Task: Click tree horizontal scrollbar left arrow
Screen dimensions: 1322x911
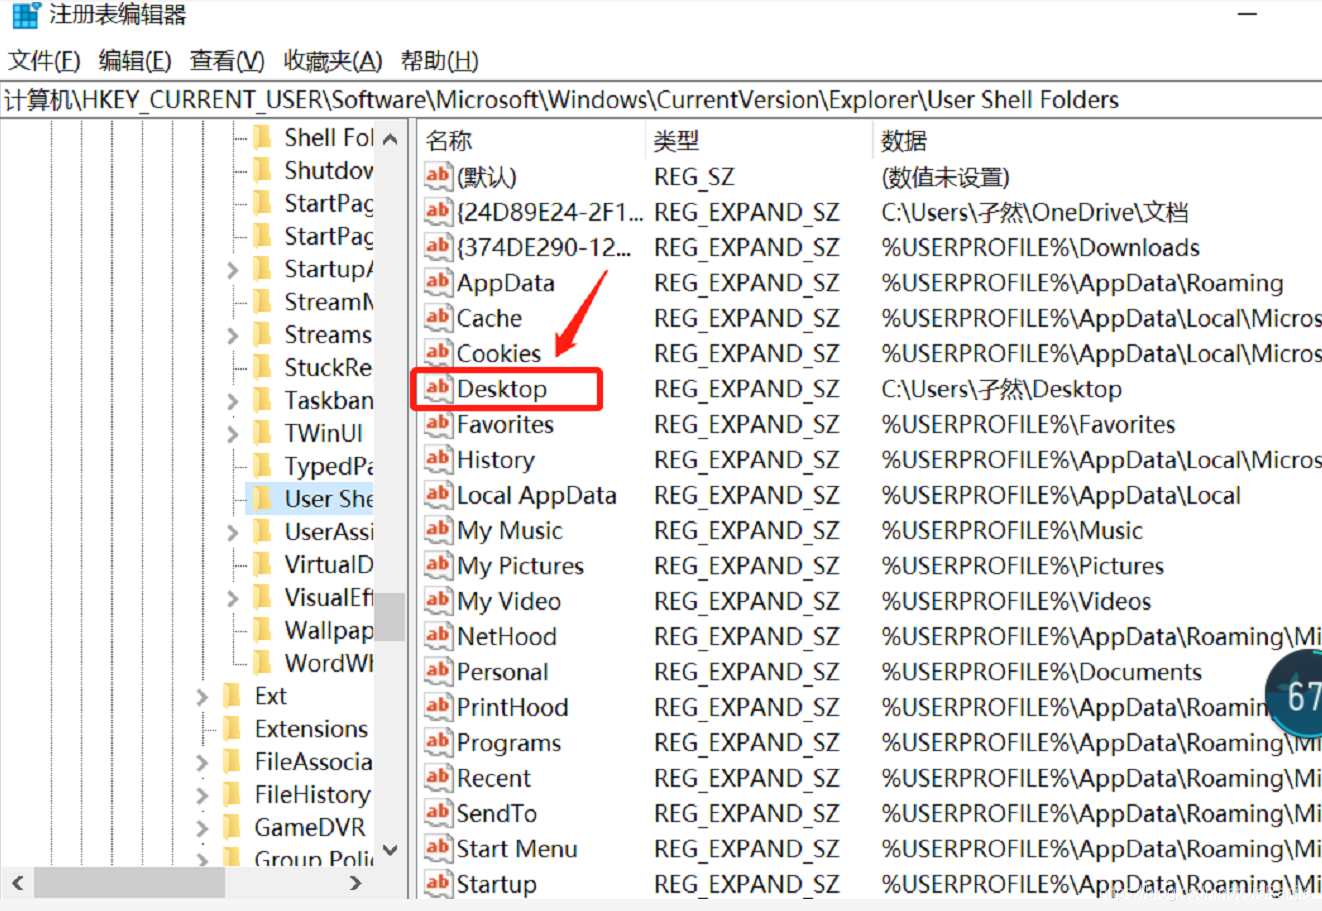Action: [x=18, y=883]
